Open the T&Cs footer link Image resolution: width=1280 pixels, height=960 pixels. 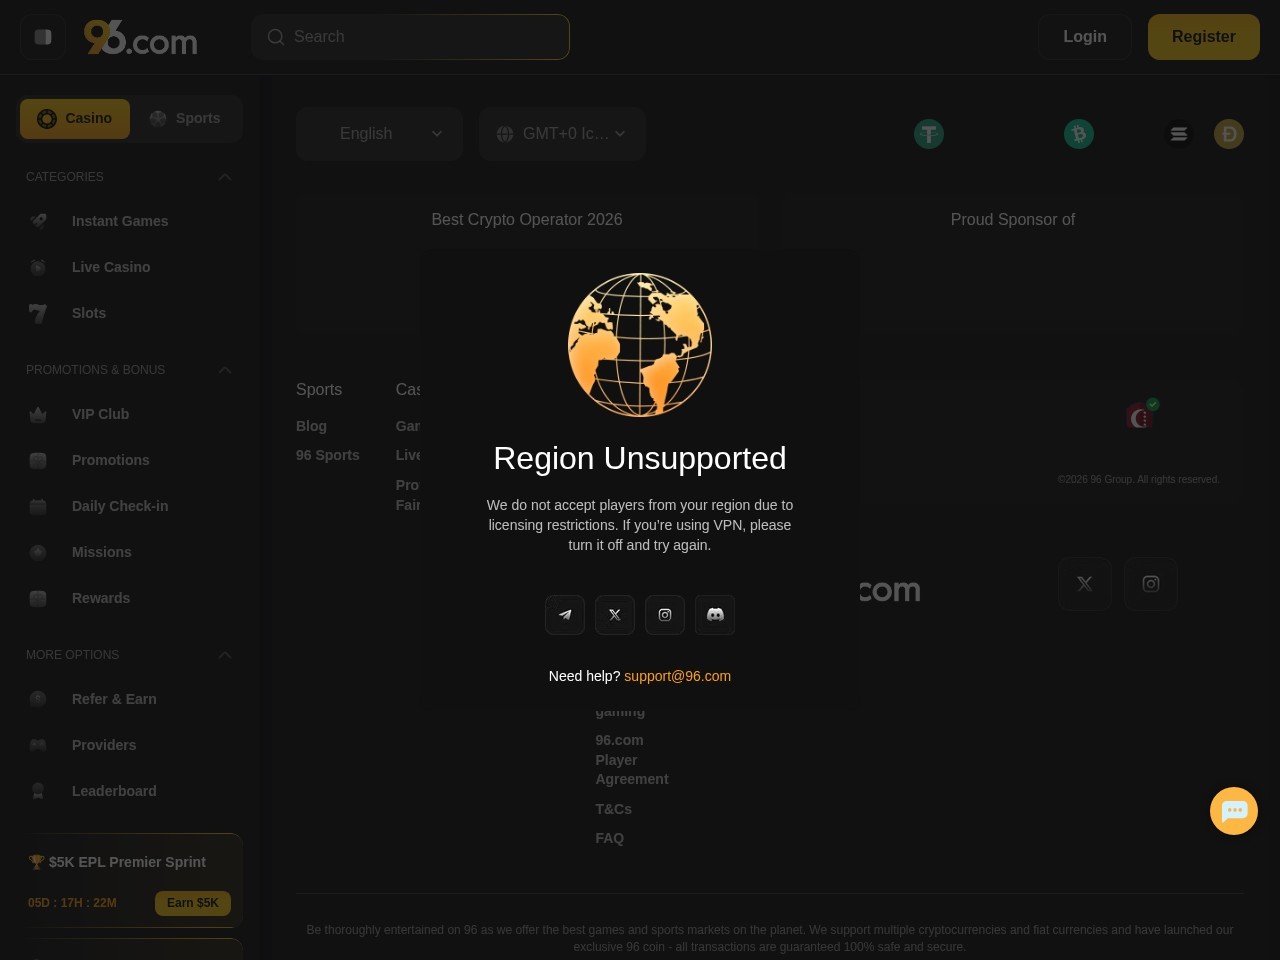pos(614,809)
